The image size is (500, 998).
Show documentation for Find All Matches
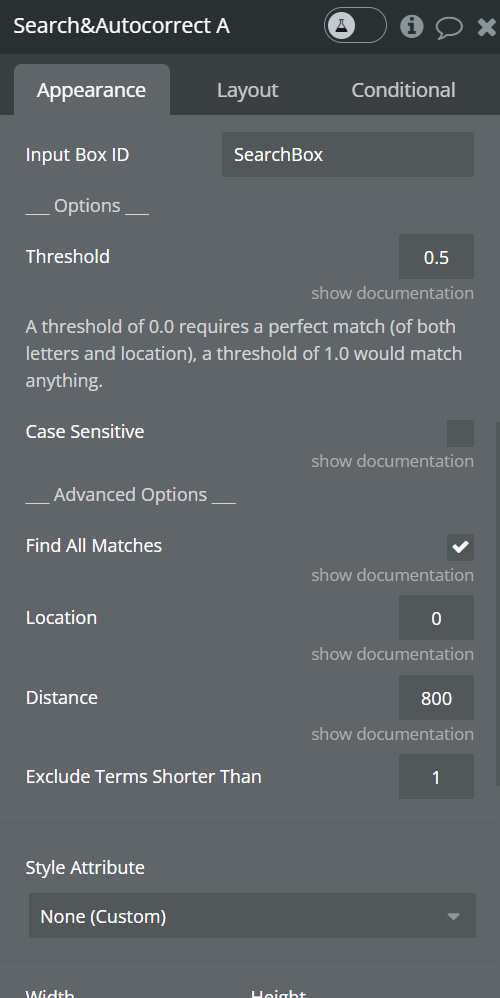click(x=392, y=575)
